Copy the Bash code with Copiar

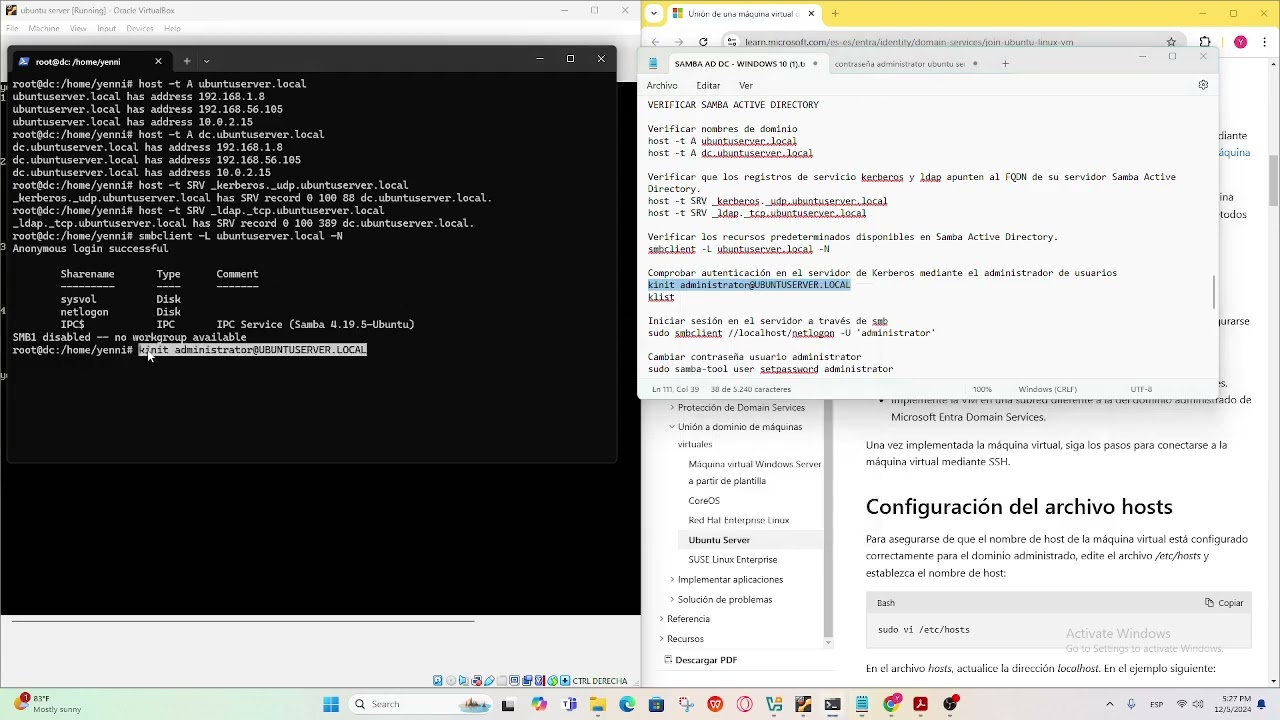click(1224, 603)
